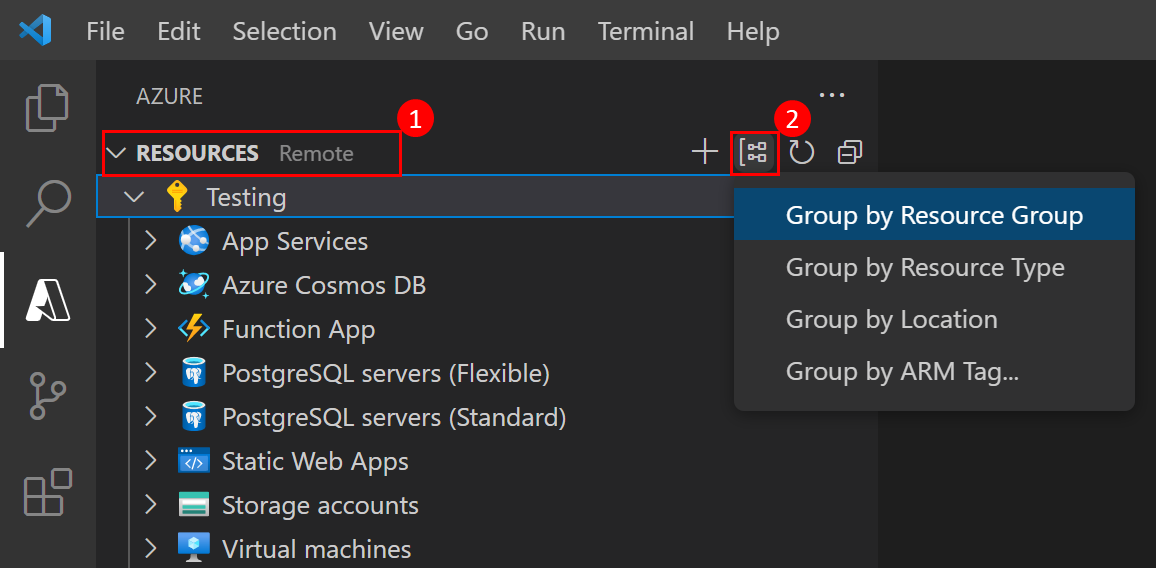Click the Group By icon in Resources
This screenshot has height=568, width=1156.
(755, 152)
